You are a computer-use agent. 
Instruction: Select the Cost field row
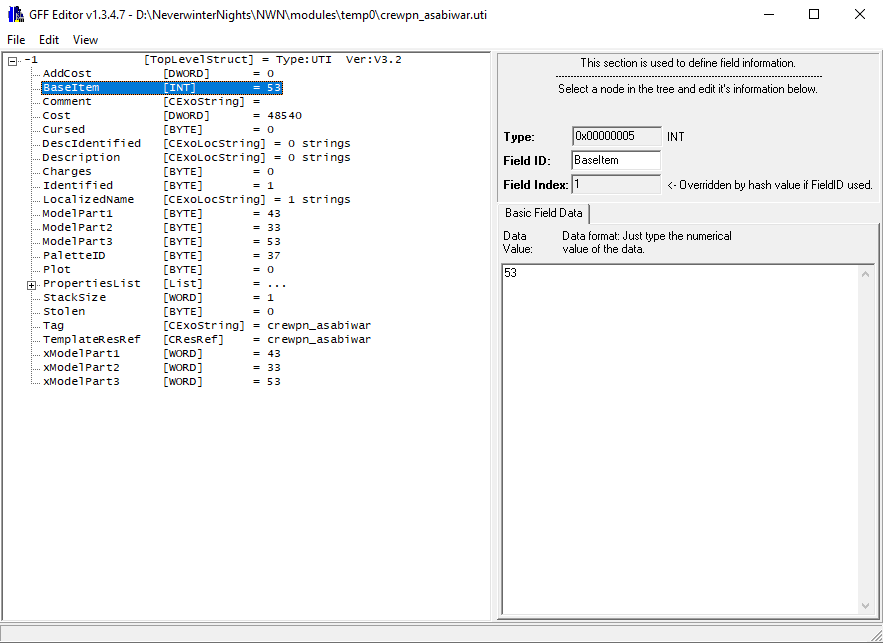click(57, 116)
